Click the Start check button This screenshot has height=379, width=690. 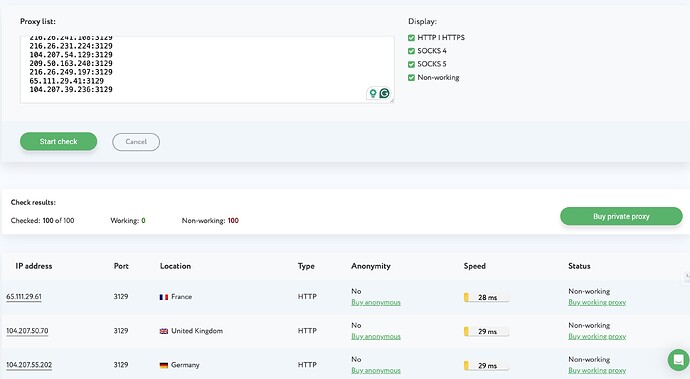59,141
